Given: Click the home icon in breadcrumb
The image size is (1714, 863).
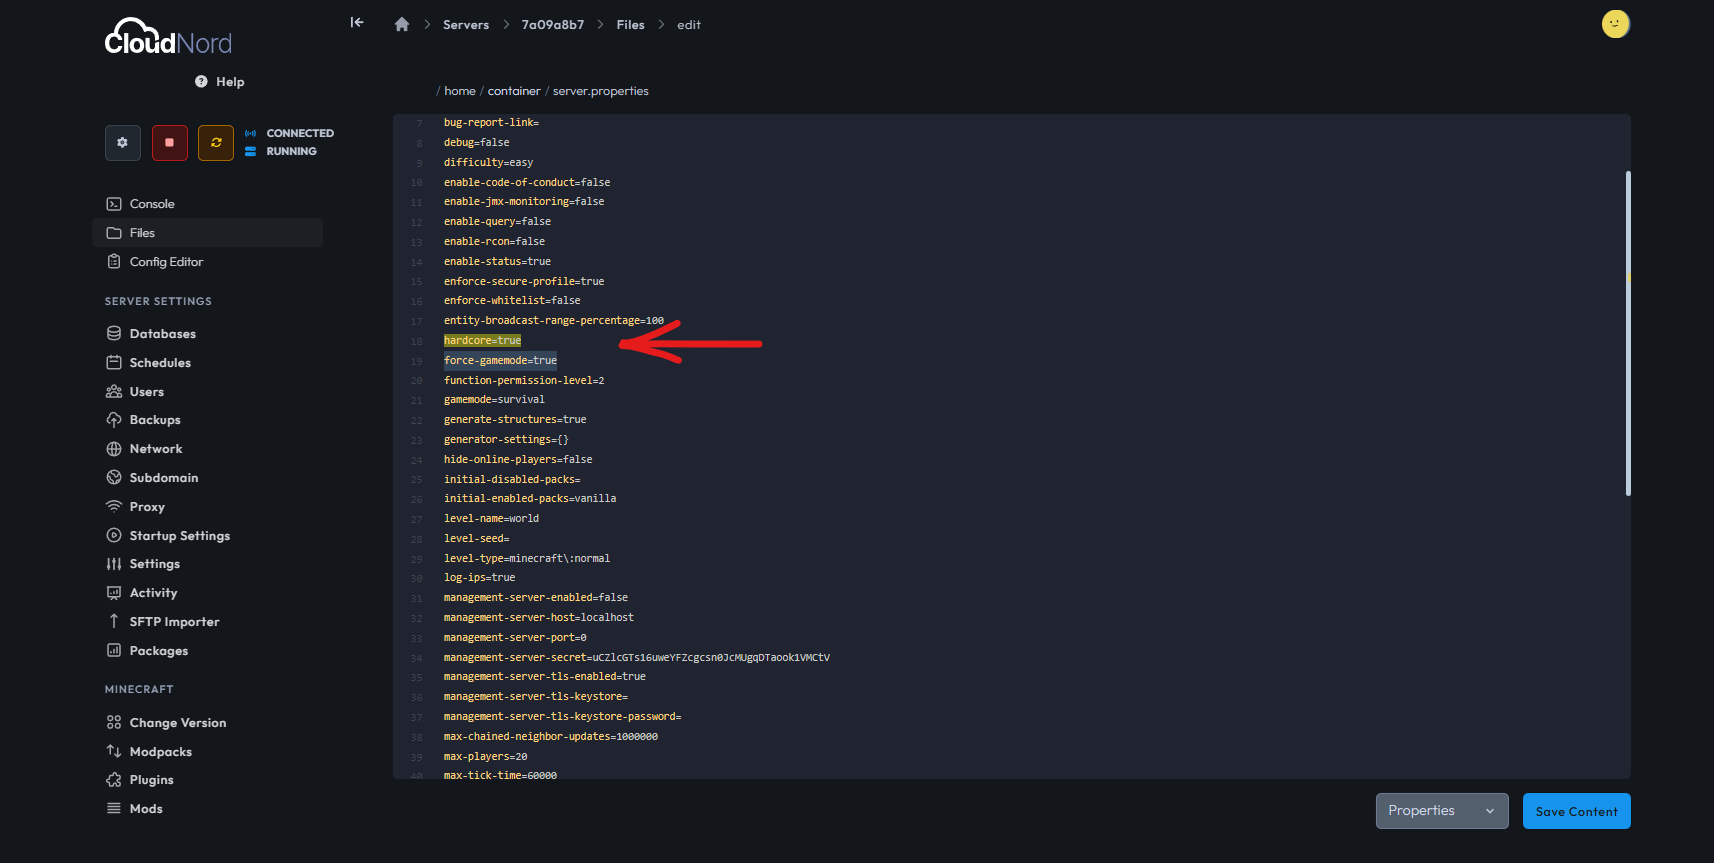Looking at the screenshot, I should [402, 25].
